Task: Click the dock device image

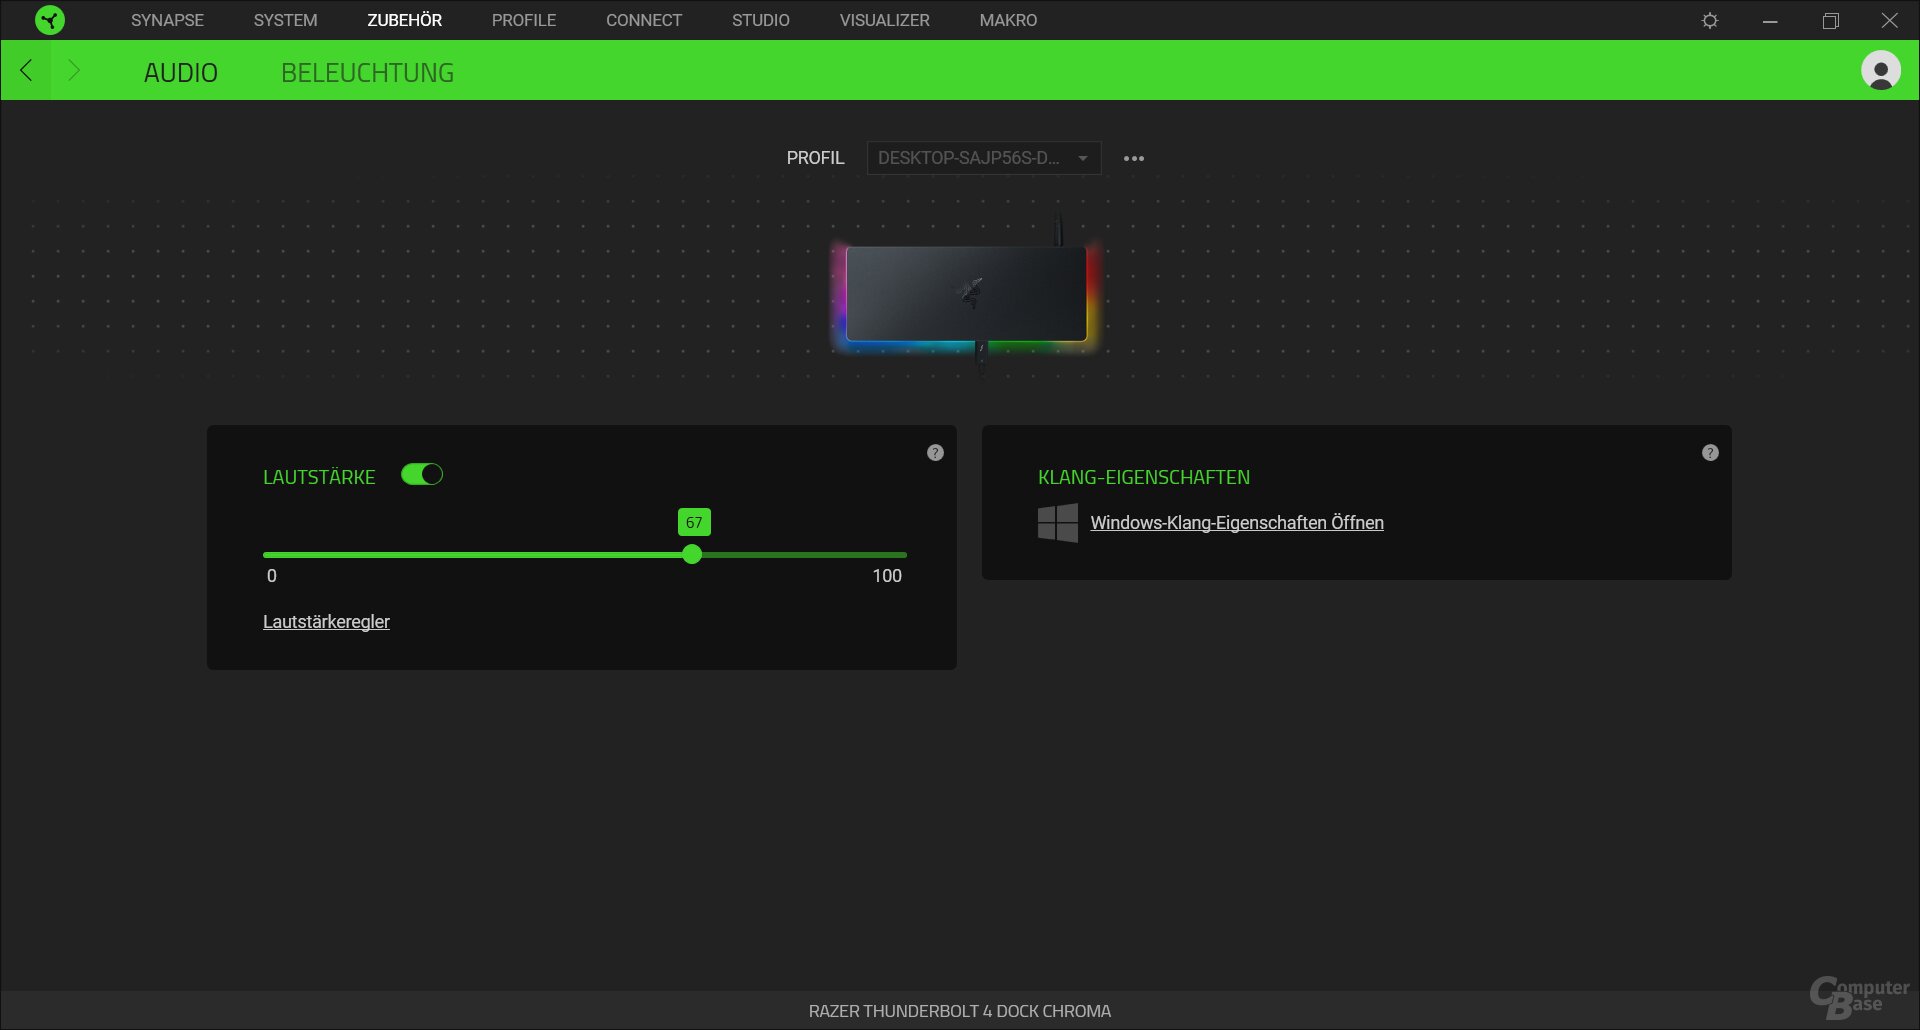Action: [x=966, y=294]
